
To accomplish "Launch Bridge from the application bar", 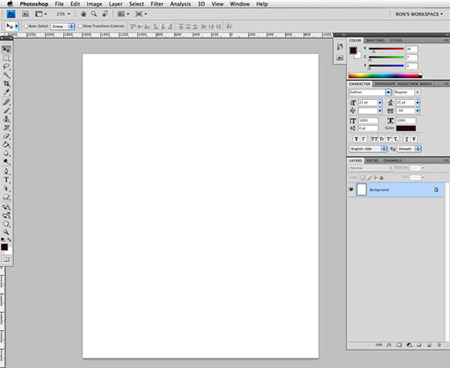I will [25, 14].
